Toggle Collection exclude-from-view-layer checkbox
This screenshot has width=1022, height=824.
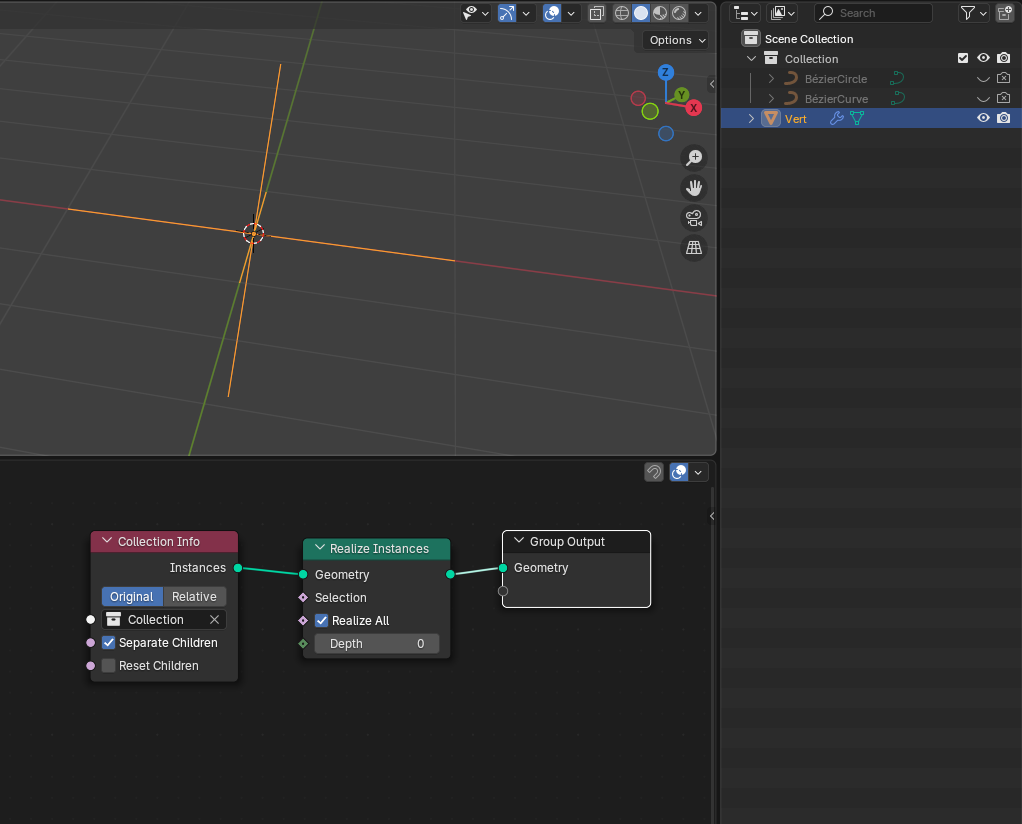[963, 58]
